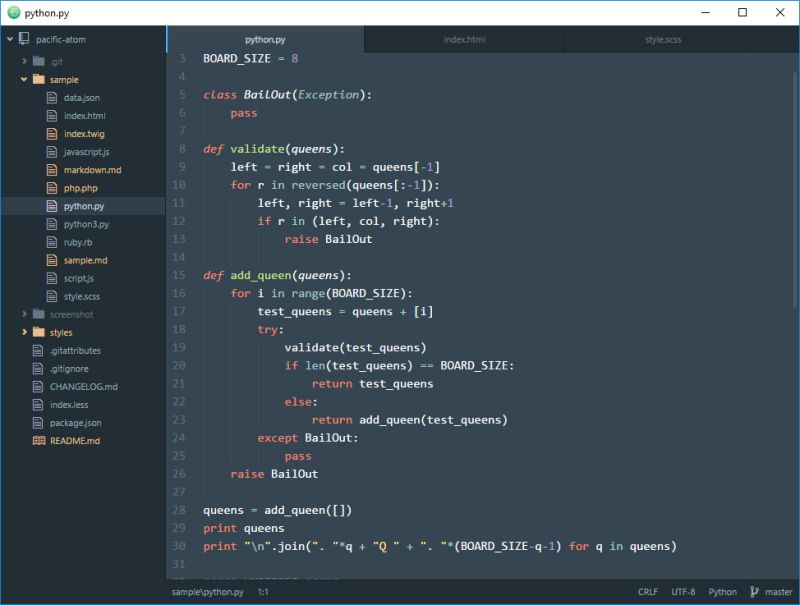Click the JavaScript icon next to javascript.js
800x605 pixels.
click(x=51, y=151)
